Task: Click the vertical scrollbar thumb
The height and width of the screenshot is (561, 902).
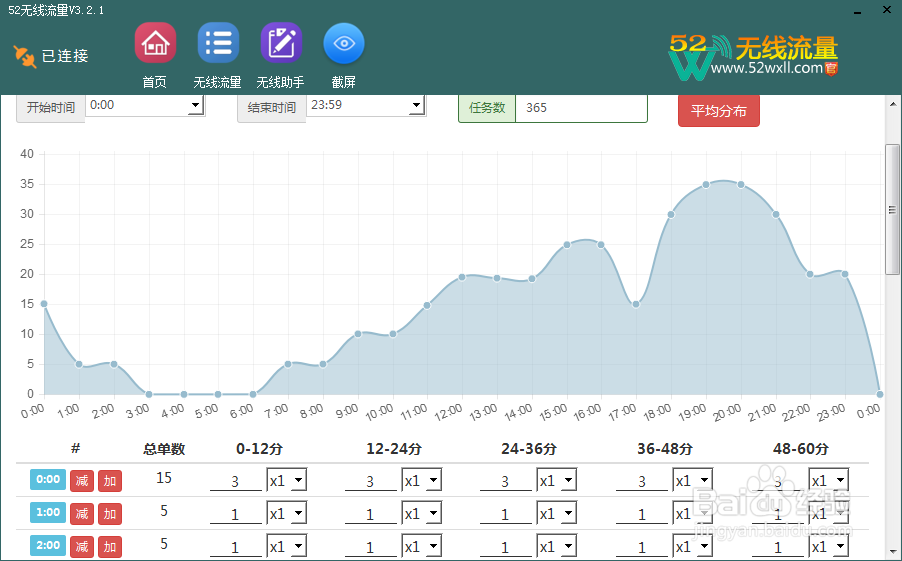Action: (892, 209)
